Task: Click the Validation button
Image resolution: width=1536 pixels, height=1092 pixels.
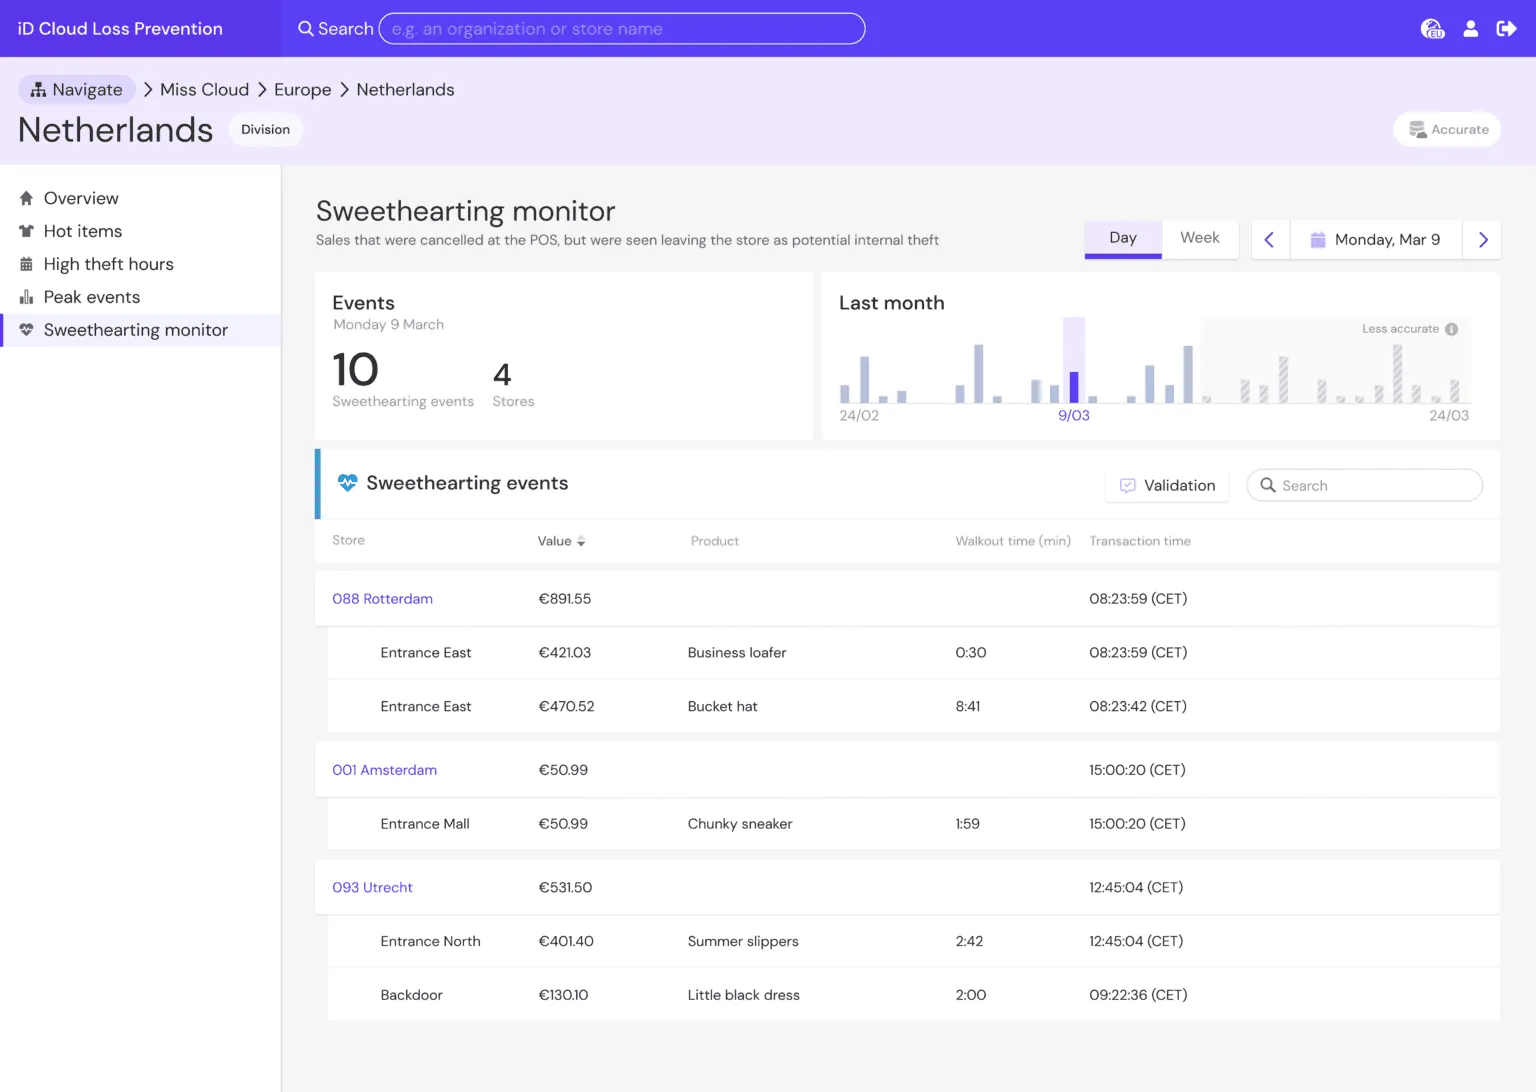Action: 1167,485
